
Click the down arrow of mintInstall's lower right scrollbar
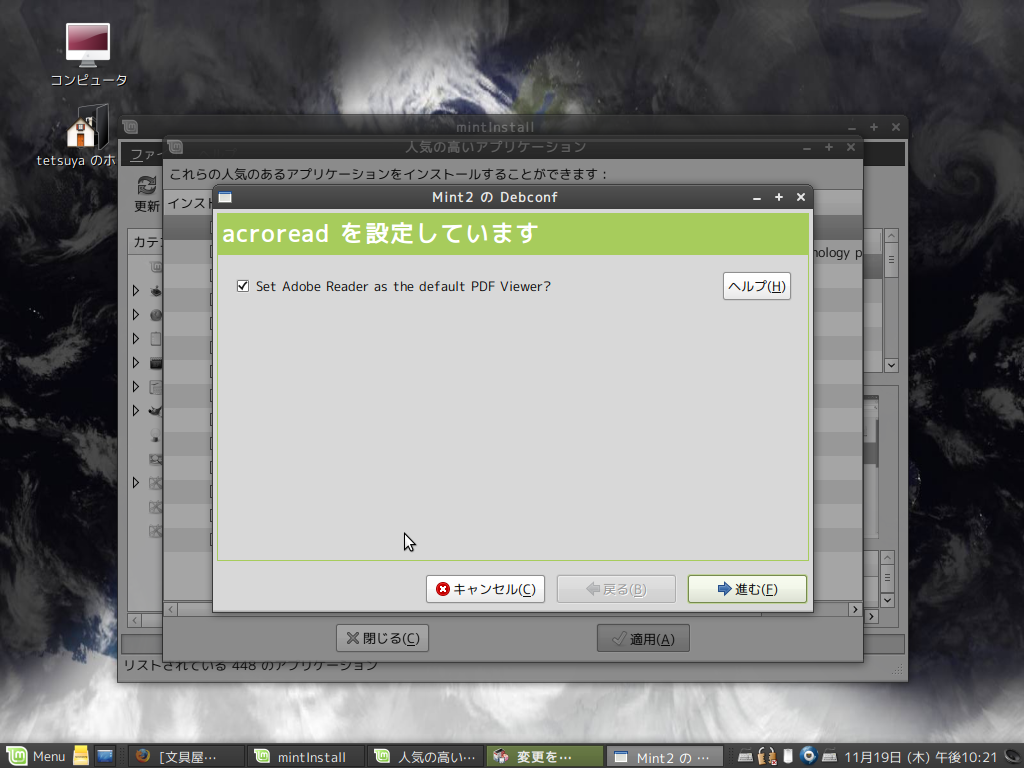pyautogui.click(x=887, y=600)
